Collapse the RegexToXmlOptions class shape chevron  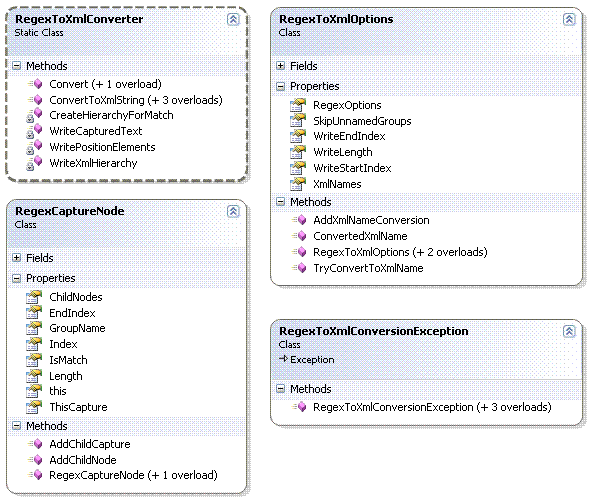coord(569,19)
